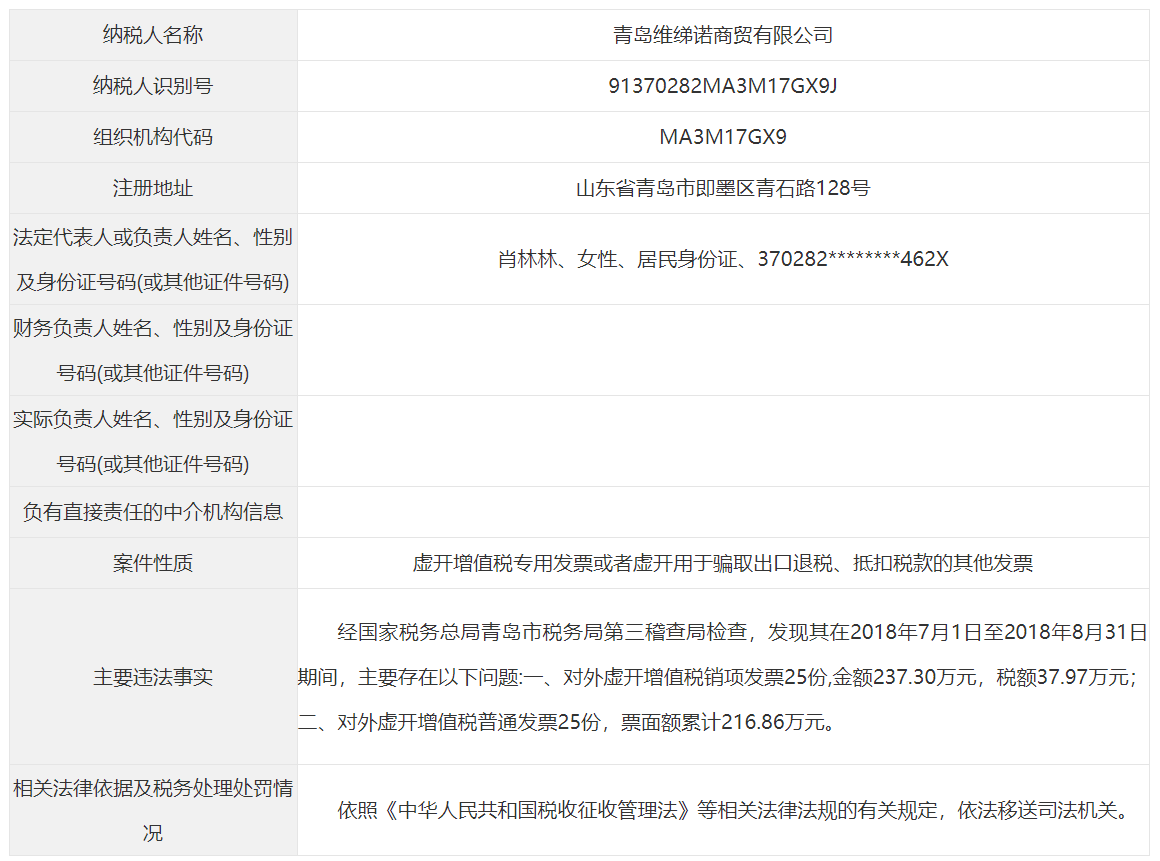The width and height of the screenshot is (1160, 861).
Task: Select address 山东省青岛市即墨区青石路128号
Action: click(x=722, y=188)
